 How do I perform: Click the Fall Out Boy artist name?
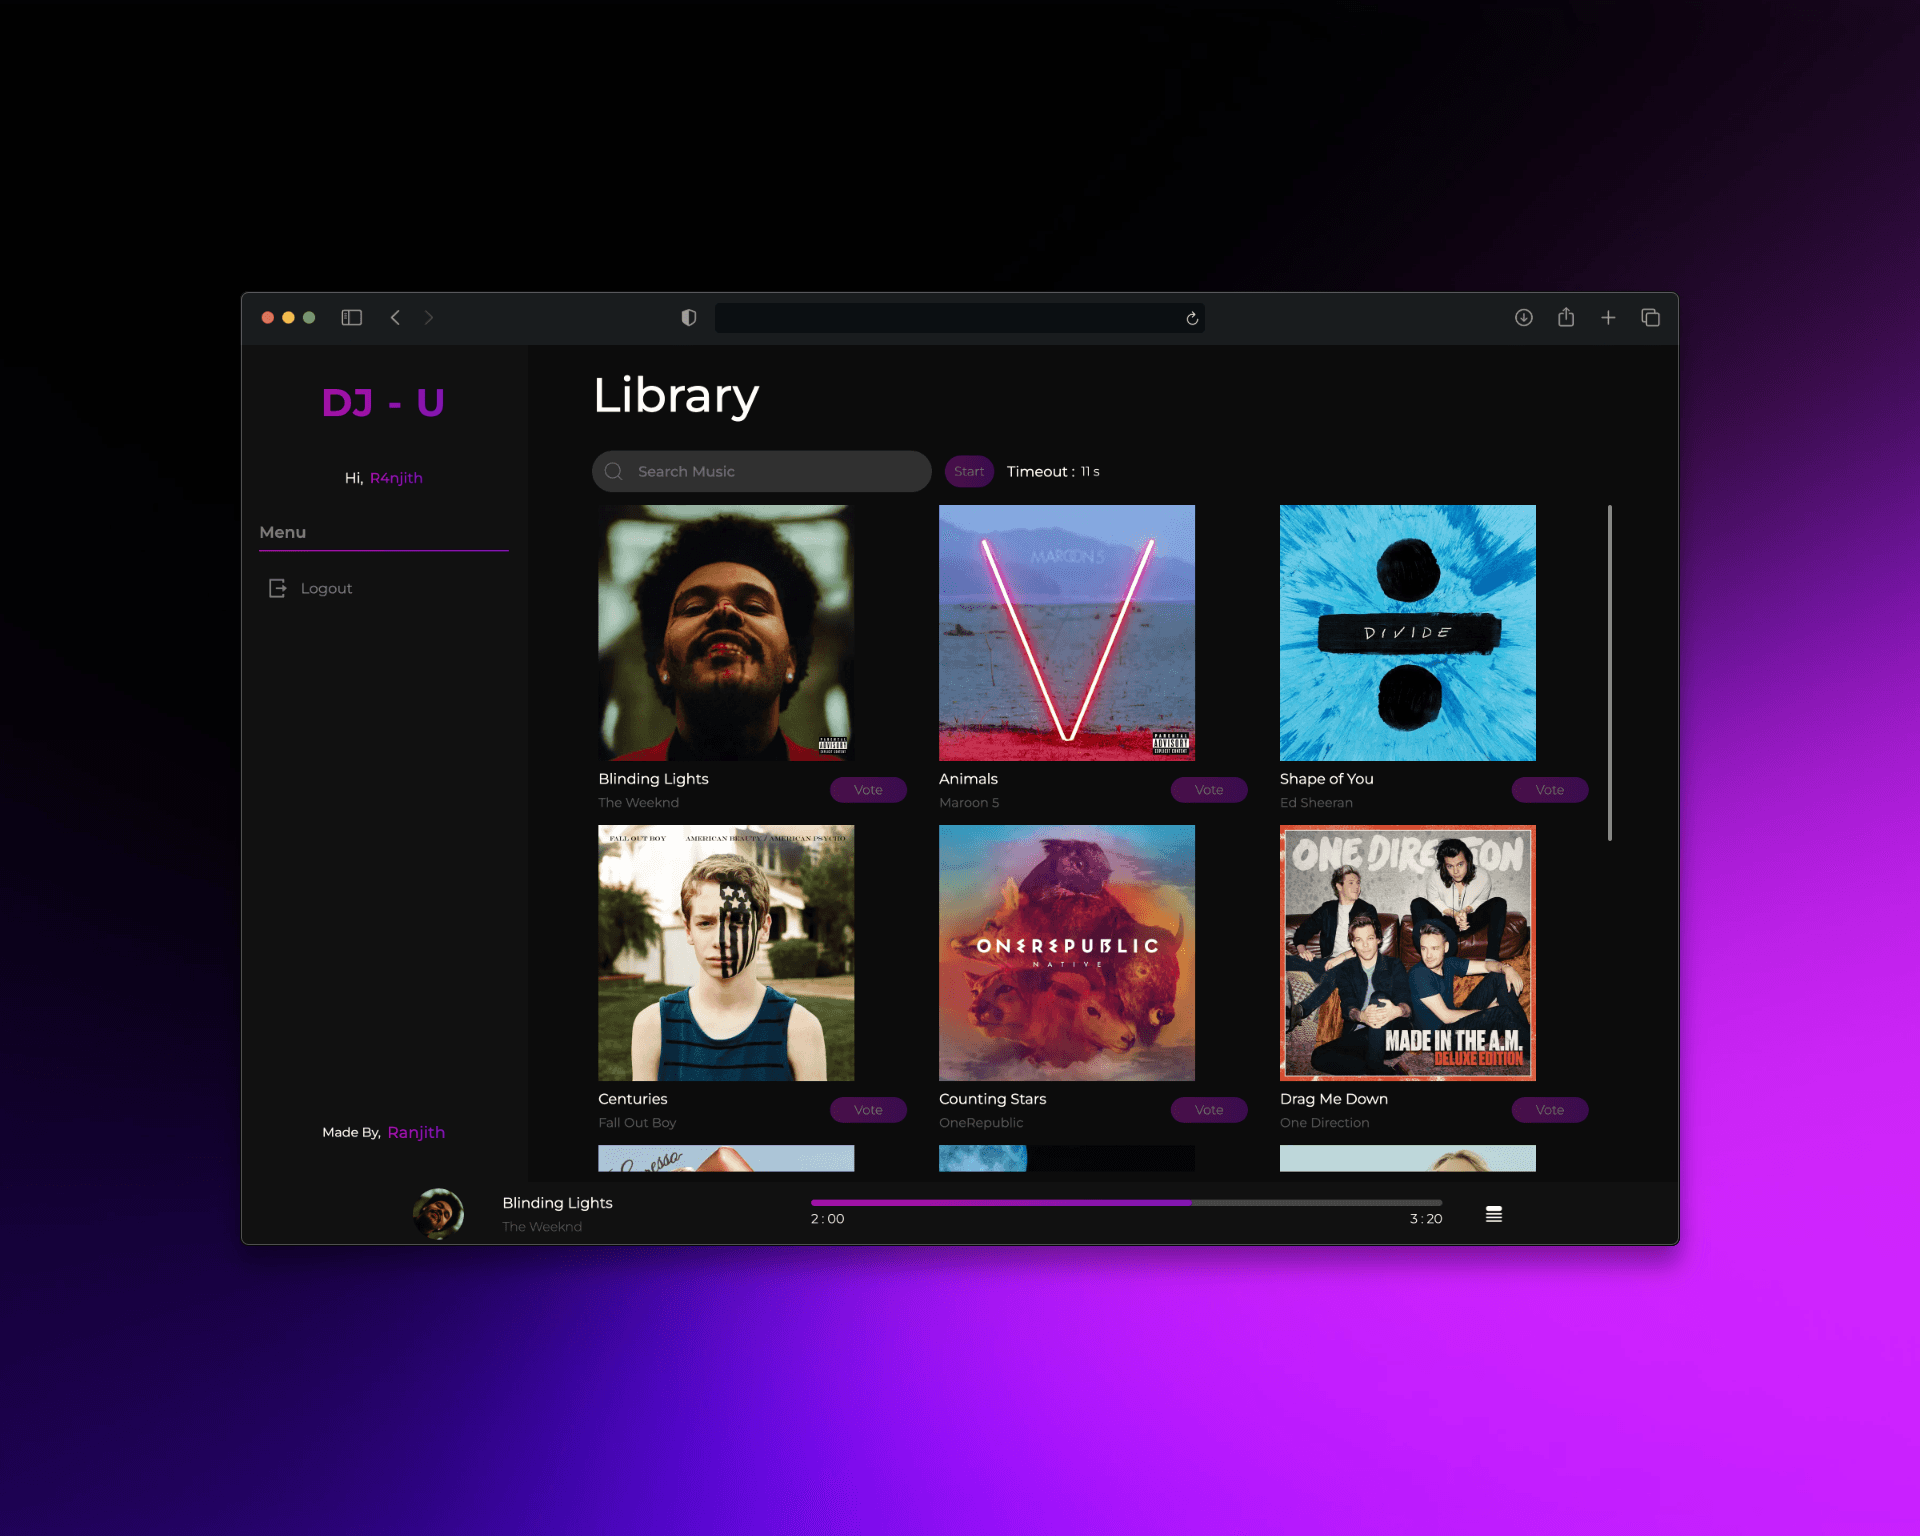(x=637, y=1123)
